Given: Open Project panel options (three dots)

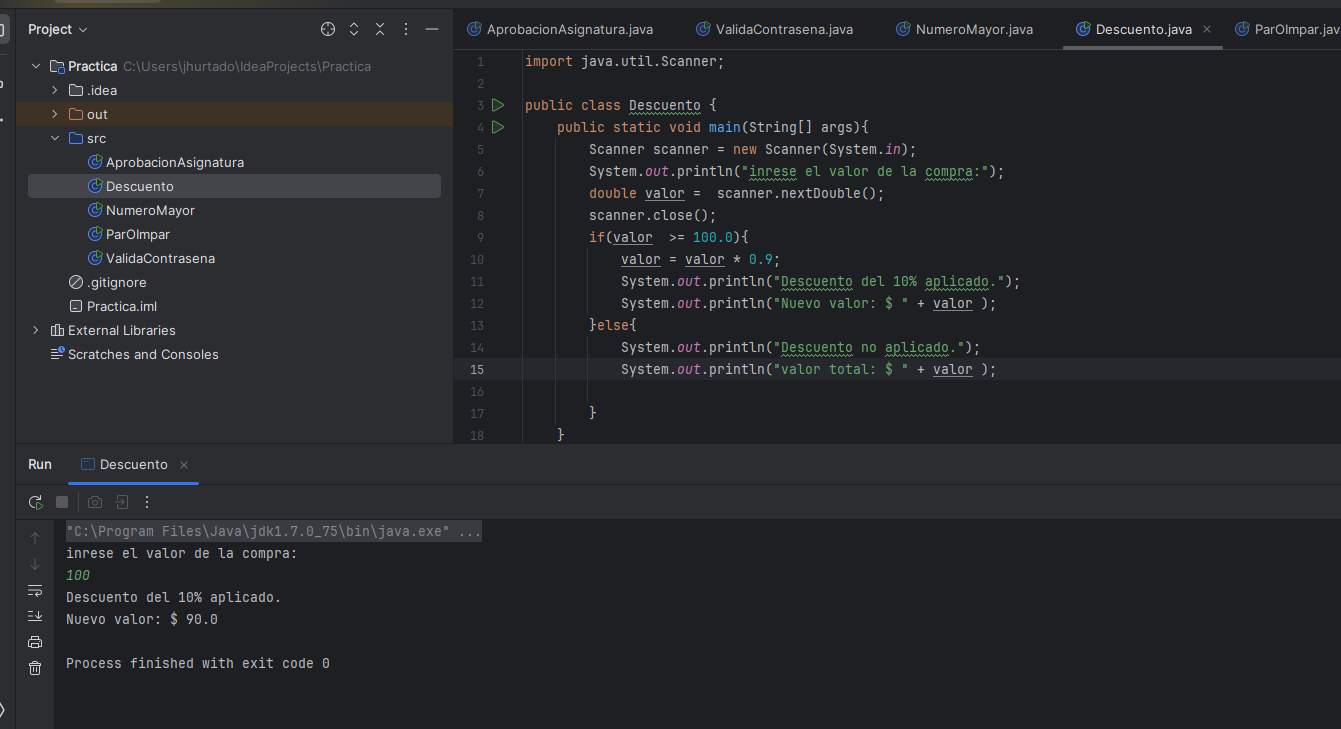Looking at the screenshot, I should coord(406,30).
